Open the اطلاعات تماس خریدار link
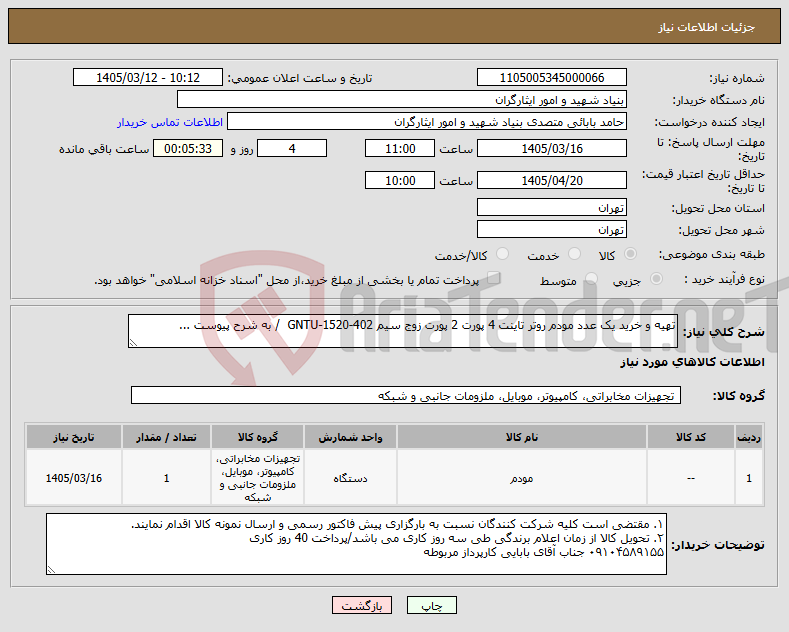Viewport: 789px width, 632px height. pyautogui.click(x=170, y=122)
